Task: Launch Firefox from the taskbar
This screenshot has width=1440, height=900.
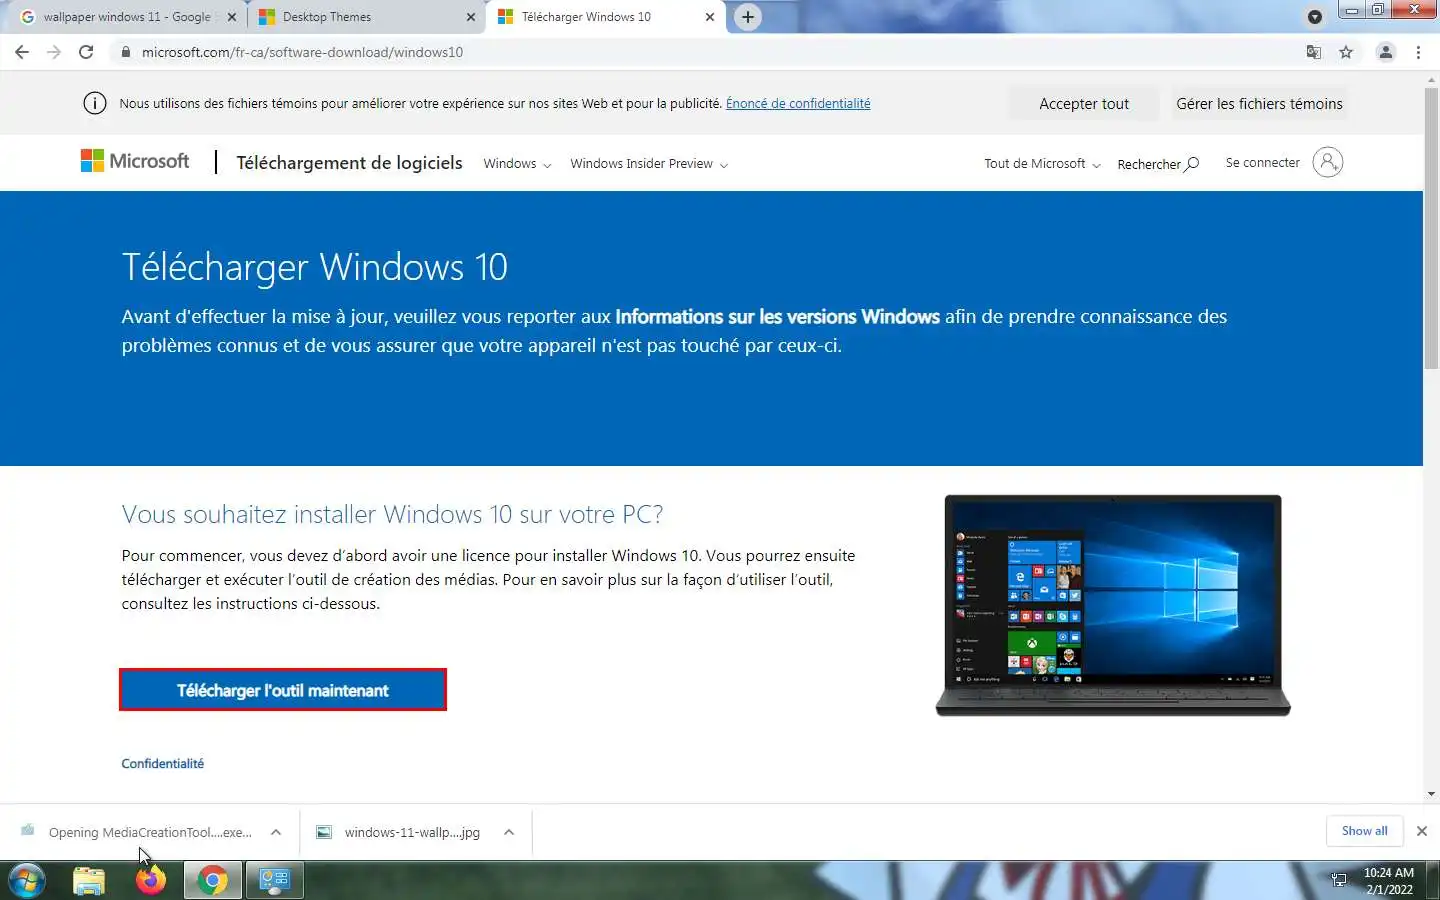Action: pyautogui.click(x=151, y=880)
